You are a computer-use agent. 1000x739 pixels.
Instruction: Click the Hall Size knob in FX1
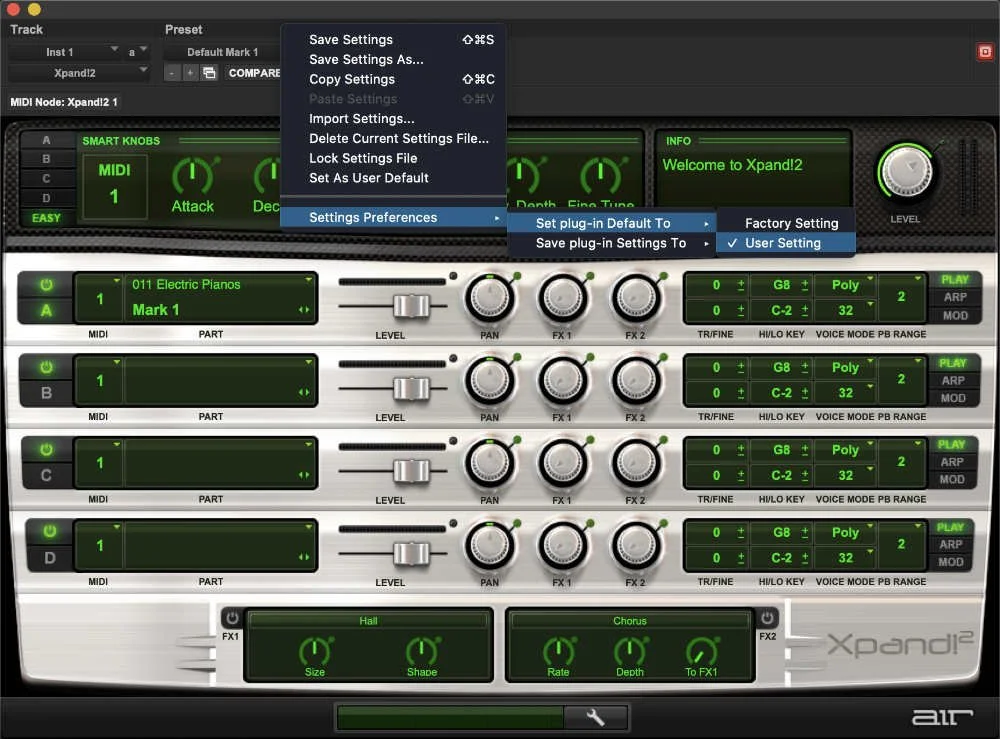(x=314, y=650)
